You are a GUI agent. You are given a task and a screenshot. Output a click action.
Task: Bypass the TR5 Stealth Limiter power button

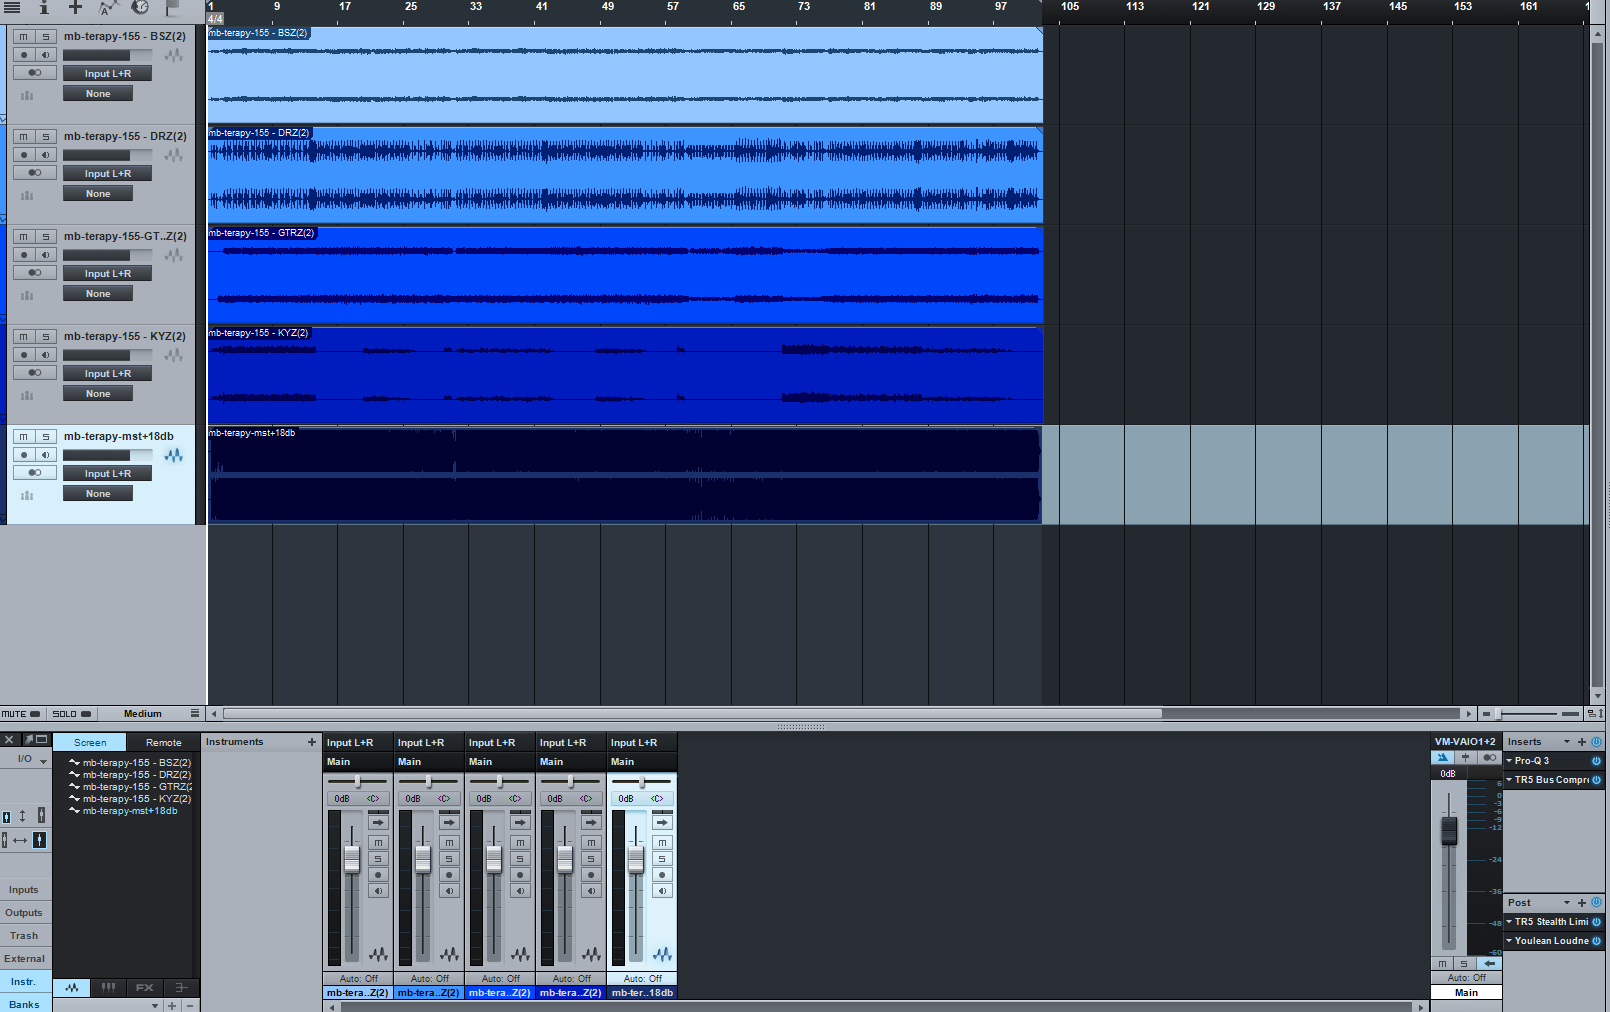point(1596,922)
